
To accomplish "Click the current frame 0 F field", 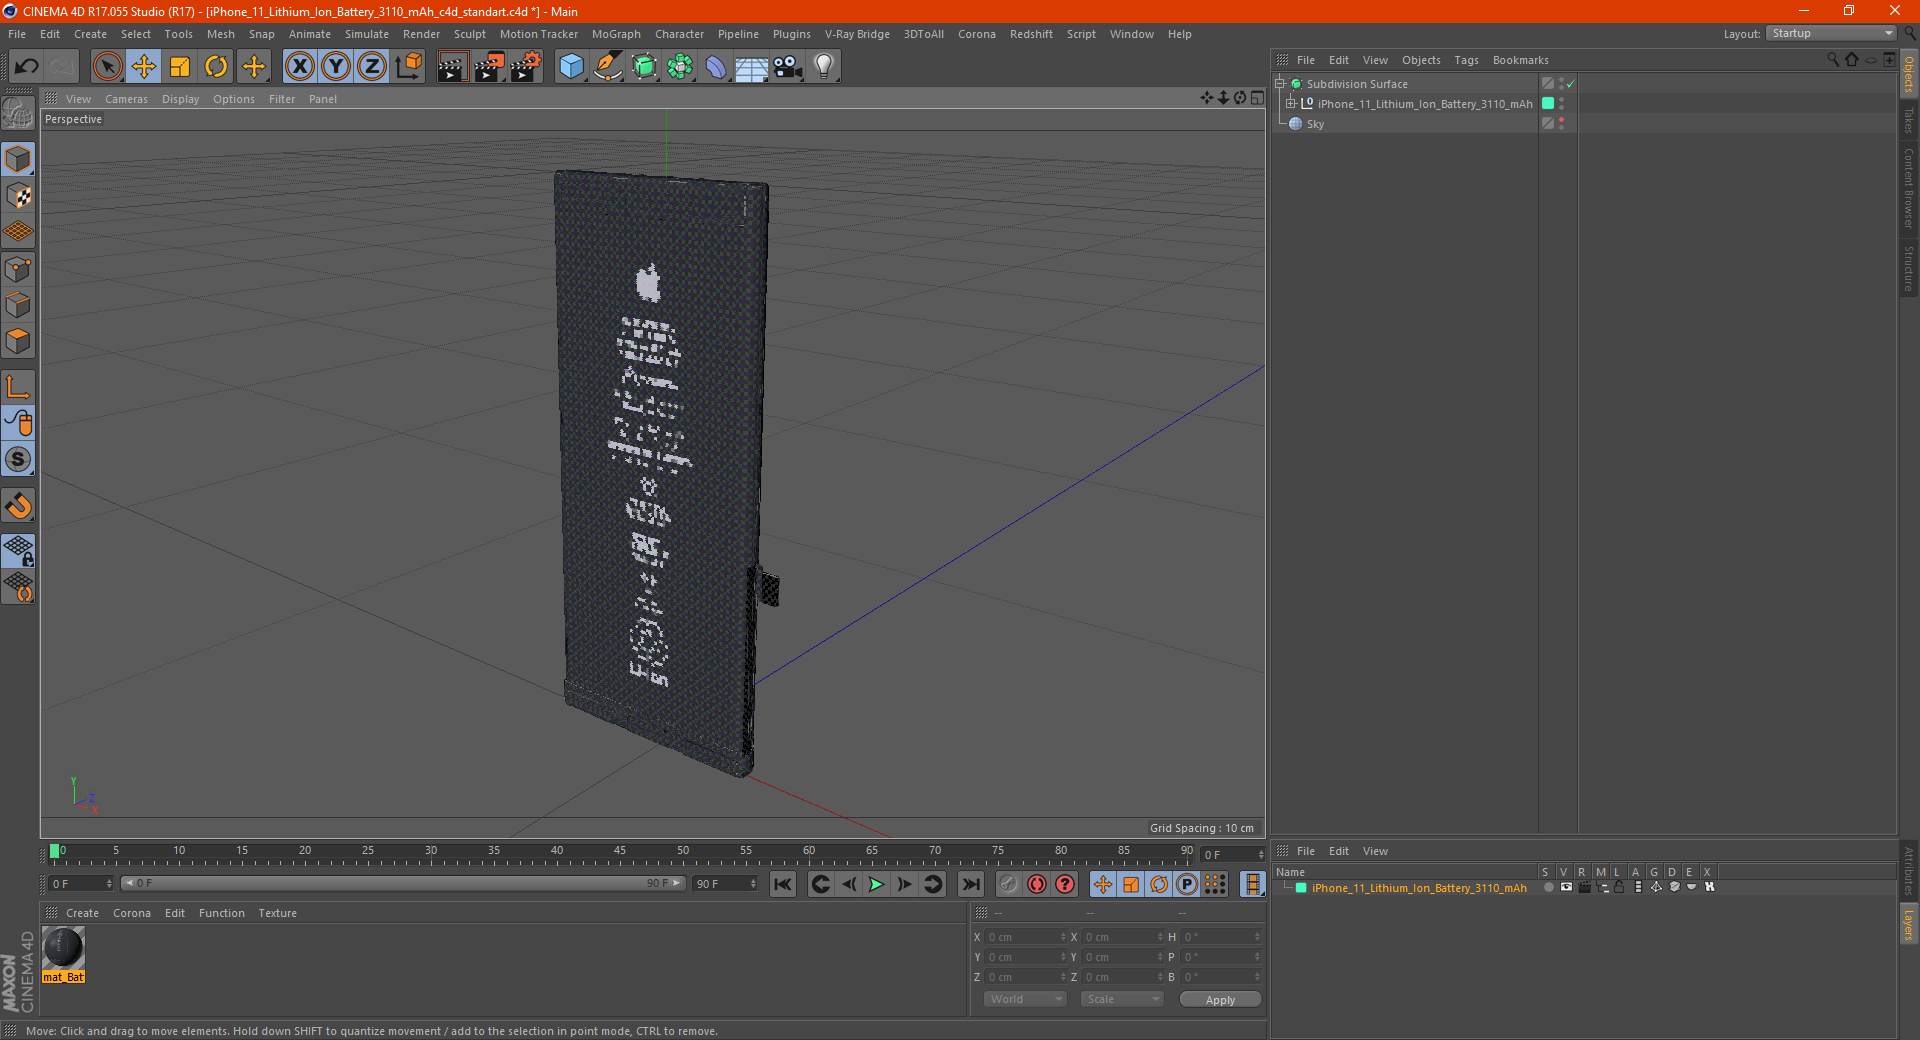I will coord(81,884).
